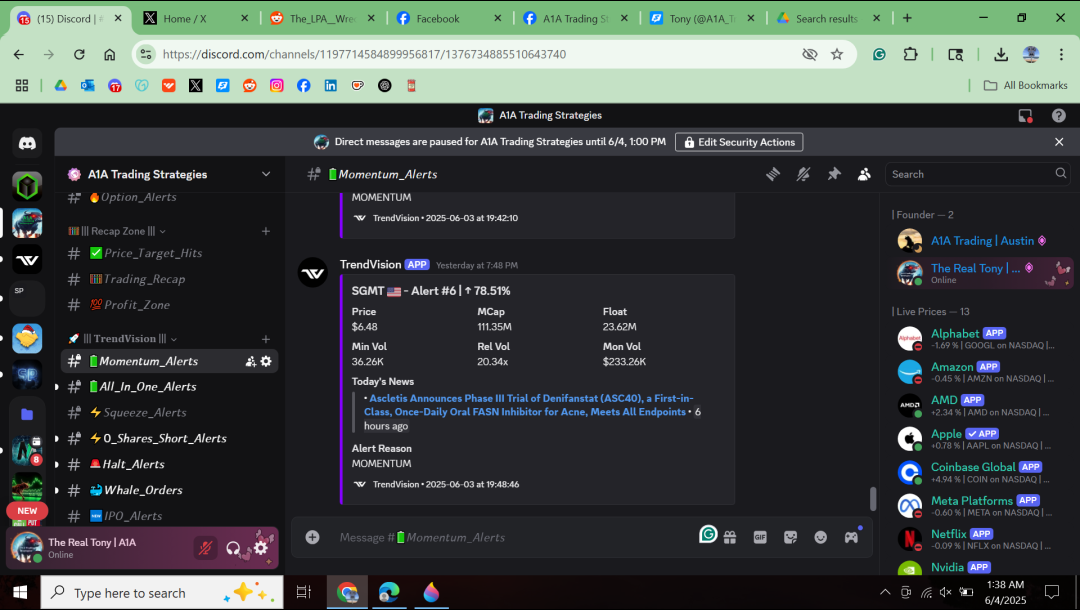Open A1A Trading | Austin member profile
The height and width of the screenshot is (610, 1080).
(x=982, y=241)
